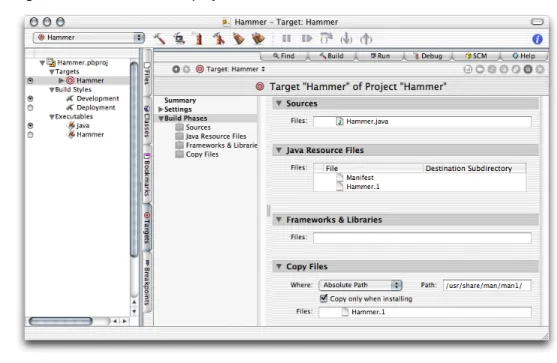The image size is (557, 363).
Task: Select the Development build style radio
Action: [x=30, y=98]
